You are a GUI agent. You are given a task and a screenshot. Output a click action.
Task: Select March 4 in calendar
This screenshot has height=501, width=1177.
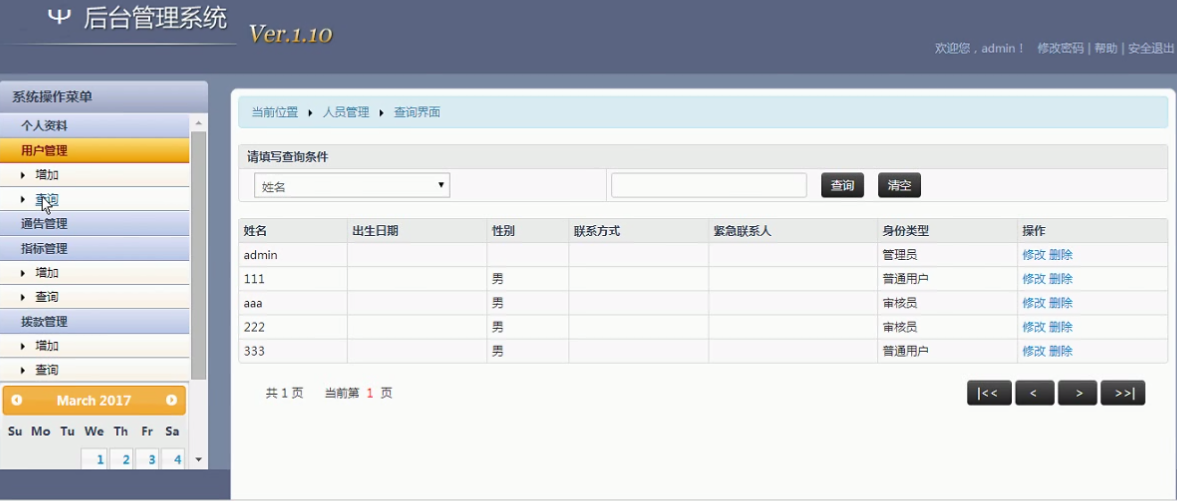pyautogui.click(x=173, y=458)
